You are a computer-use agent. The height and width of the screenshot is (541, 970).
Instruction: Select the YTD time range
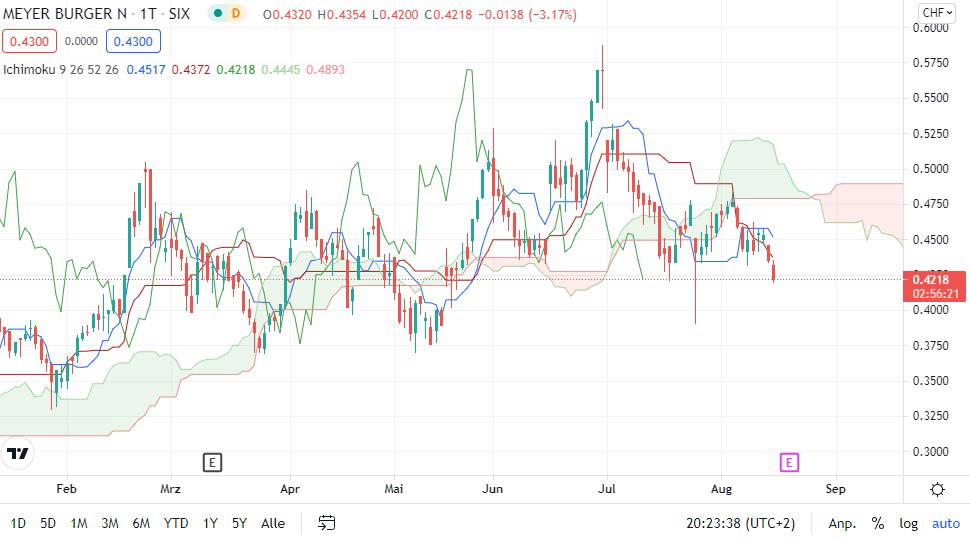(x=176, y=523)
